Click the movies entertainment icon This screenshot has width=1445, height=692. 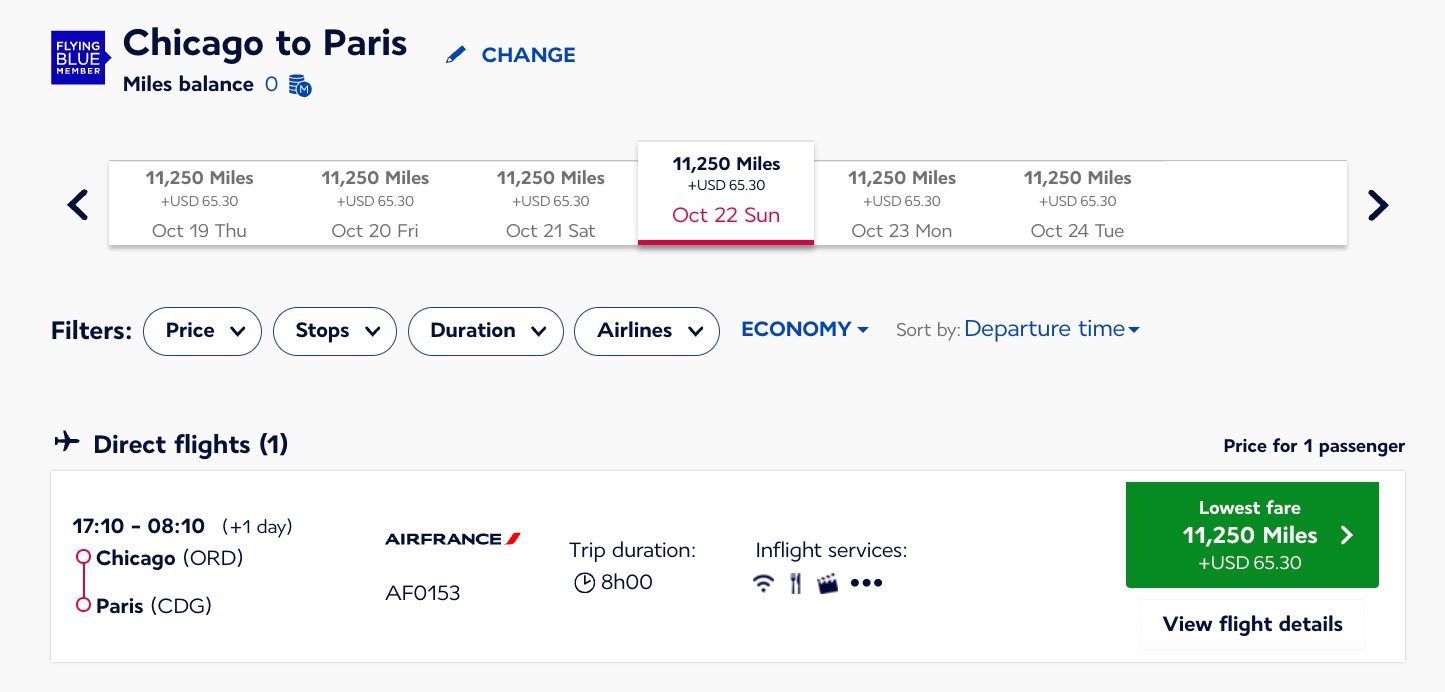(827, 583)
